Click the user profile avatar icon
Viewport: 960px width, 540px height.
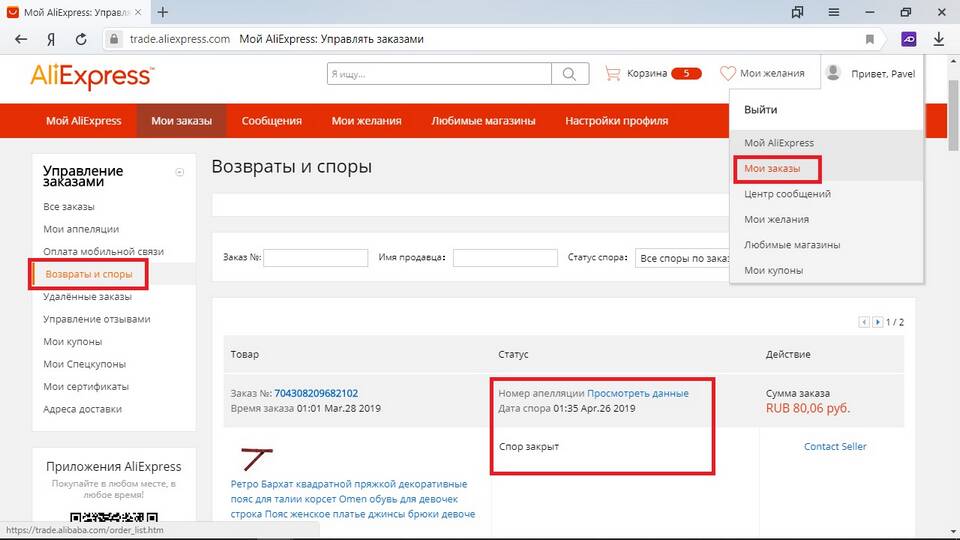click(832, 72)
